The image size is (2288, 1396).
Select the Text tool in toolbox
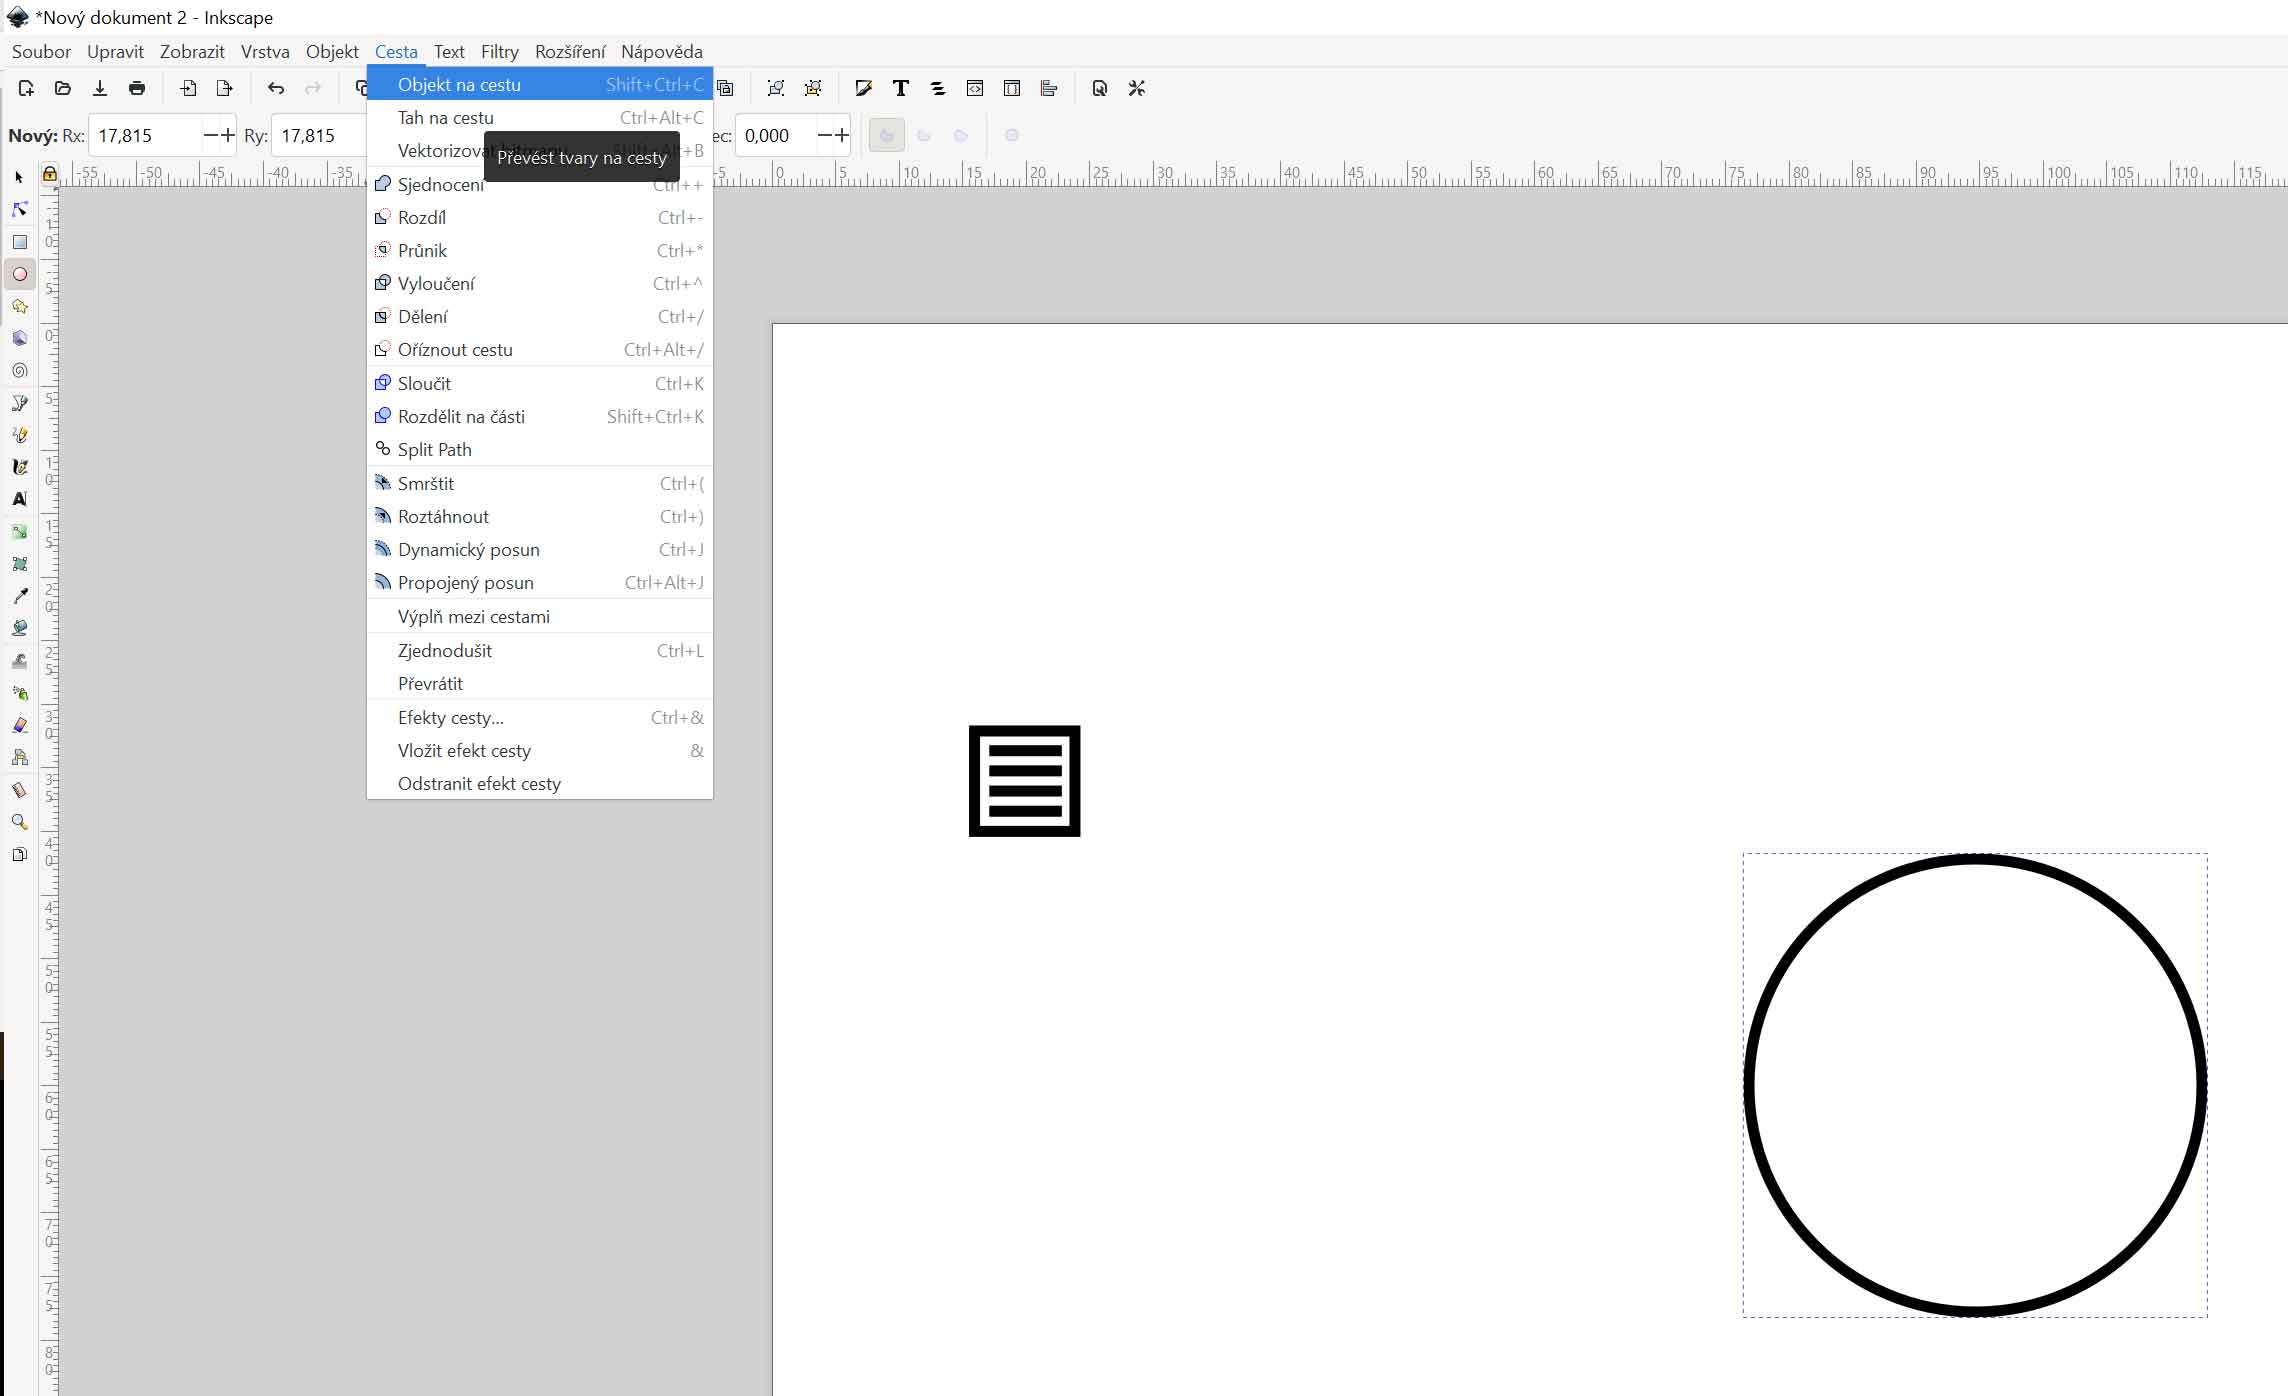[x=19, y=499]
